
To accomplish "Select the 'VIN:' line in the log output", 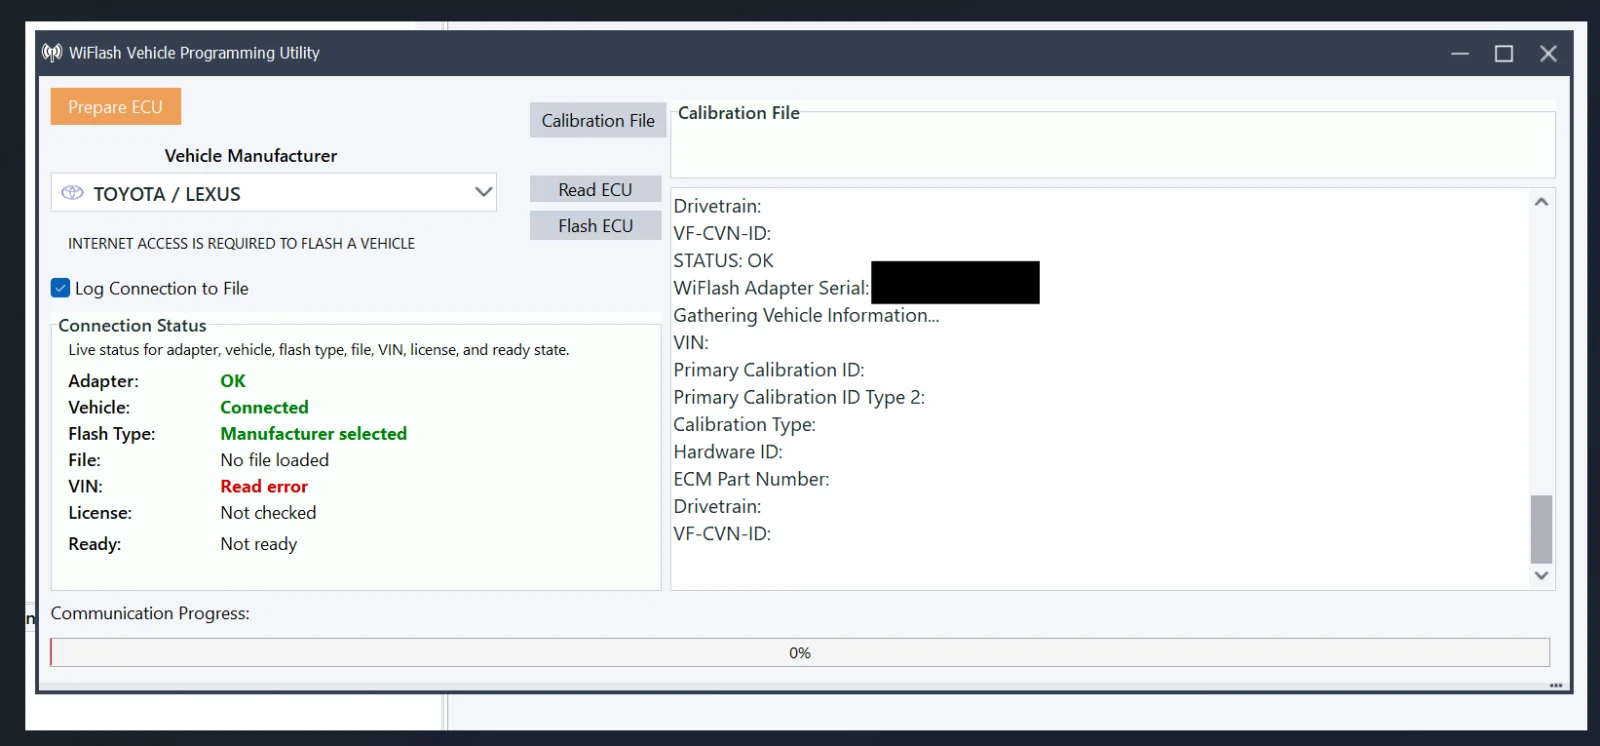I will tap(691, 343).
